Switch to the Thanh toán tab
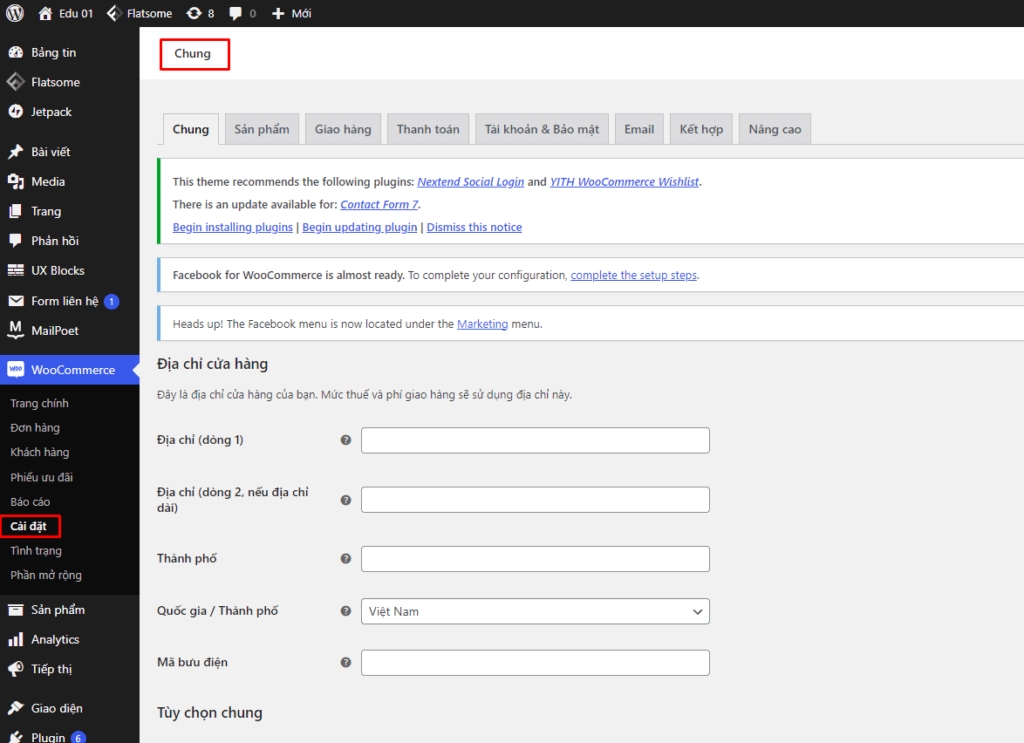1024x743 pixels. click(428, 129)
